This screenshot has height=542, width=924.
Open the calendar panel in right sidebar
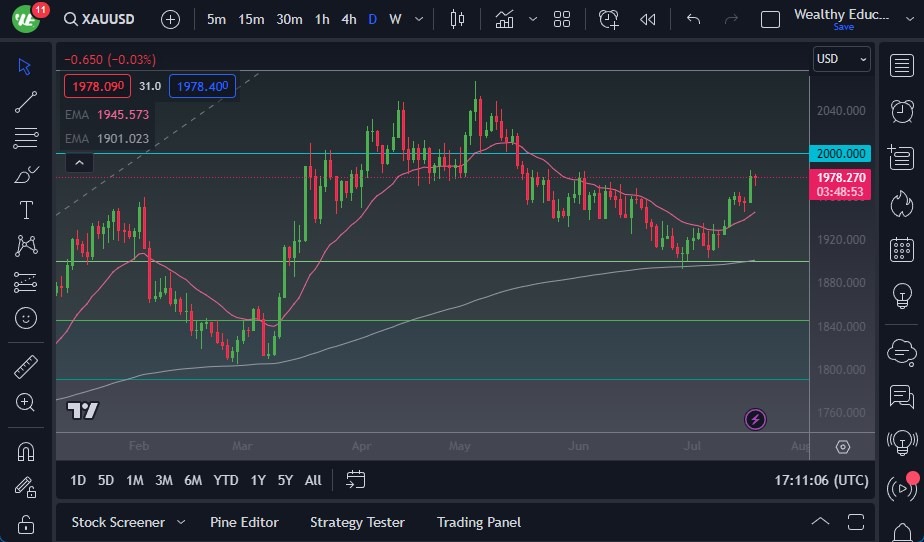(902, 249)
